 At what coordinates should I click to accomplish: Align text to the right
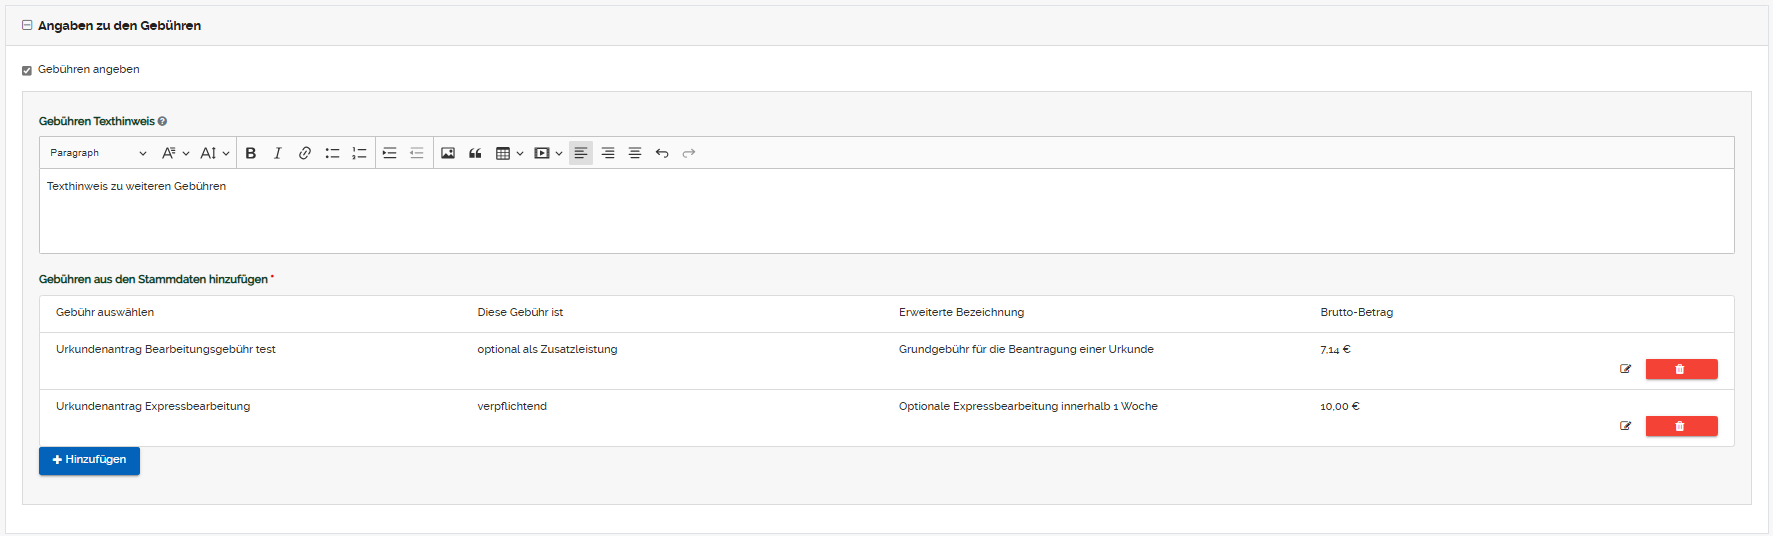pos(608,153)
